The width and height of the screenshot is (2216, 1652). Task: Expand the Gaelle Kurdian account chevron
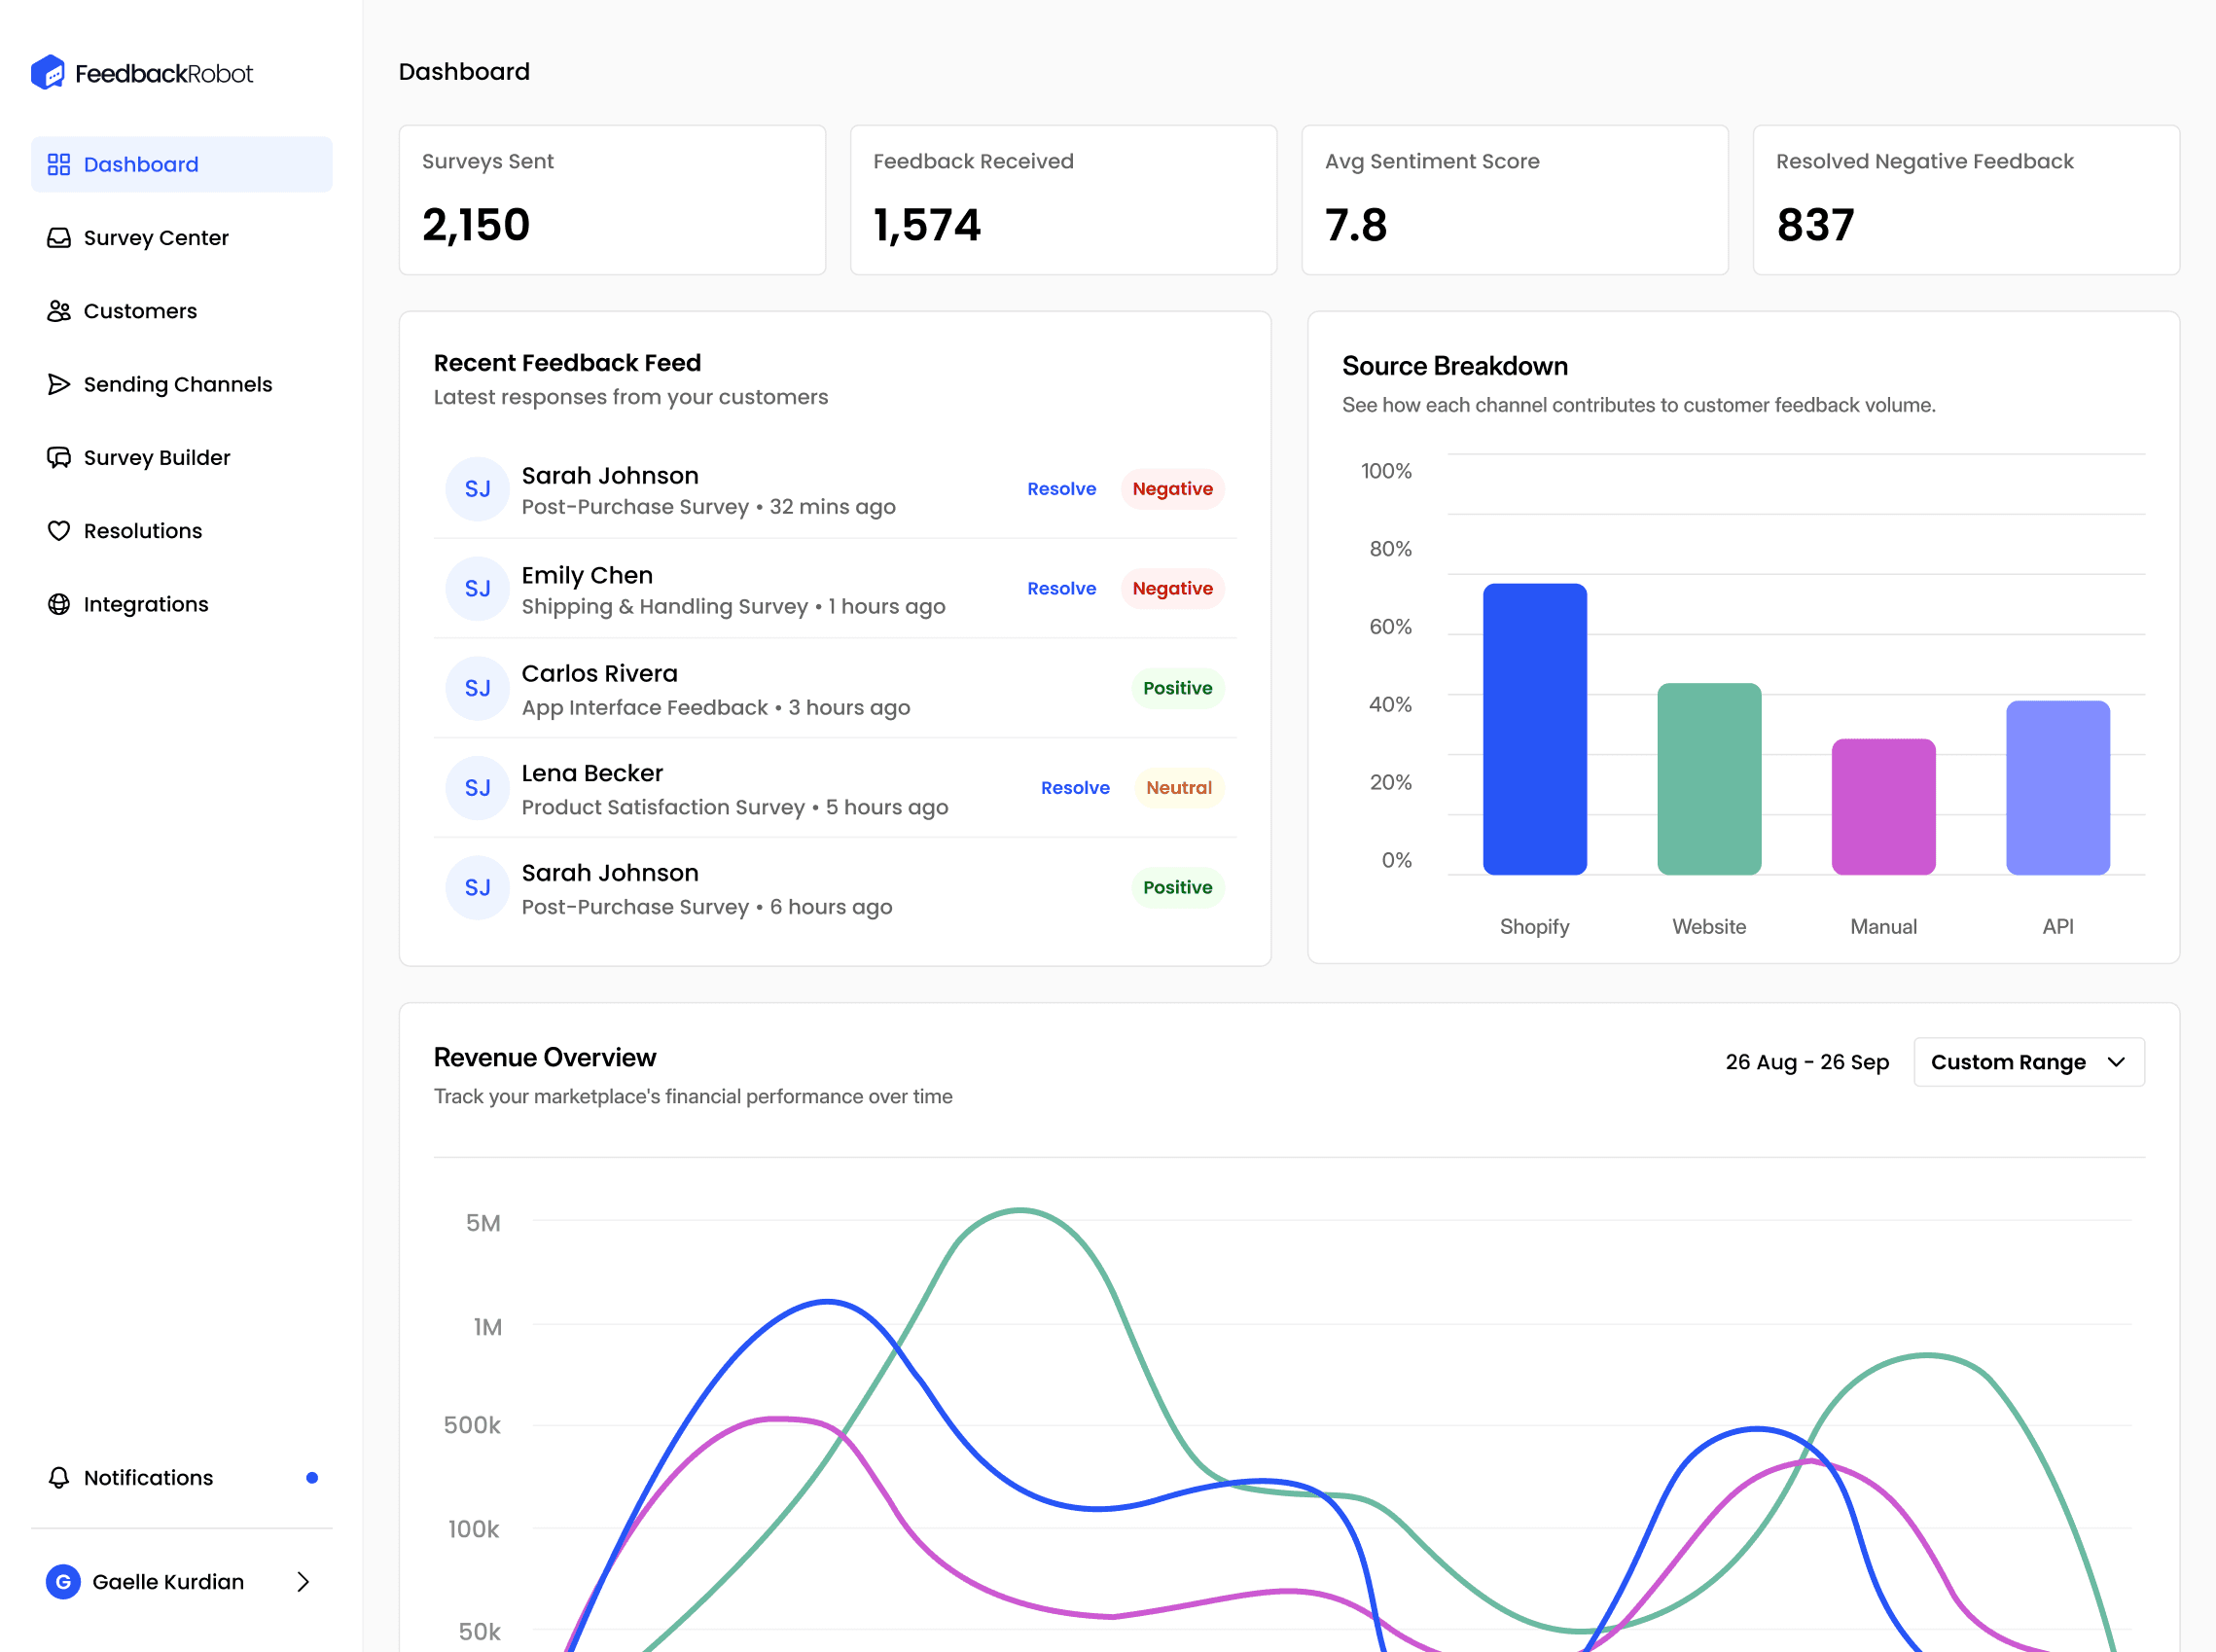click(x=303, y=1582)
